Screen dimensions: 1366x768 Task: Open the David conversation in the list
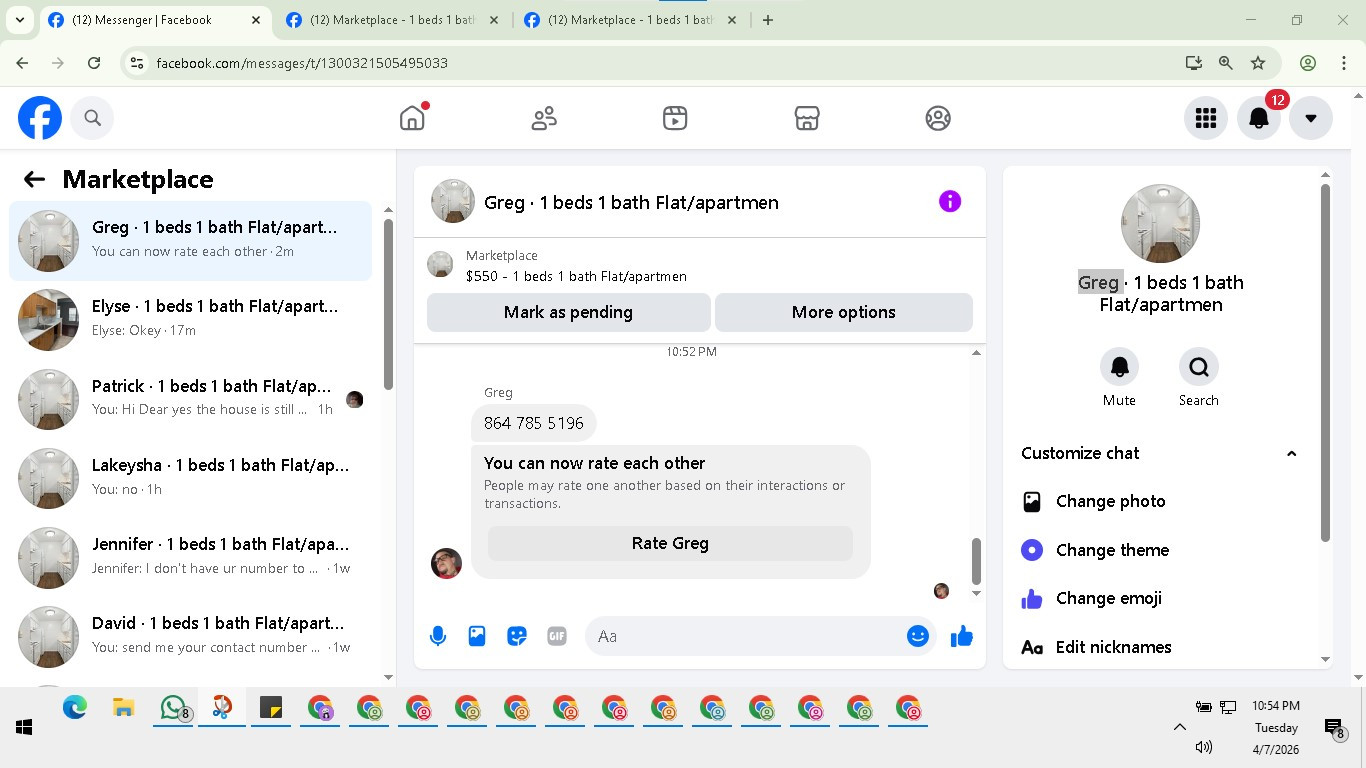tap(190, 635)
